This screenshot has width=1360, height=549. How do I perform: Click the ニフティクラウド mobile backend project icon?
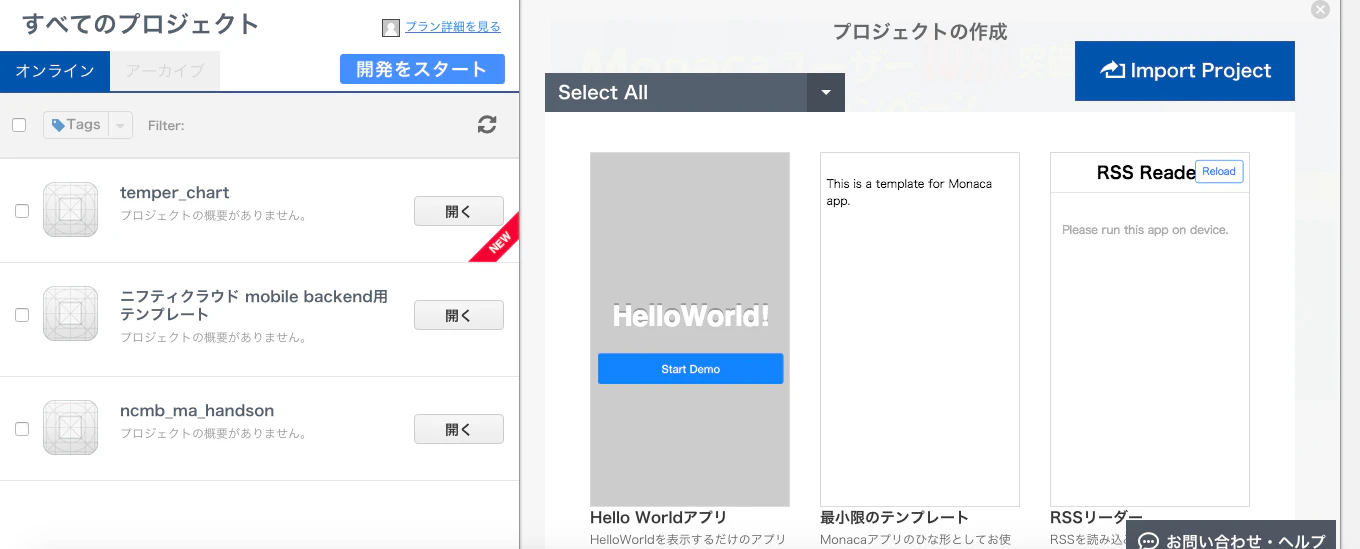(70, 314)
